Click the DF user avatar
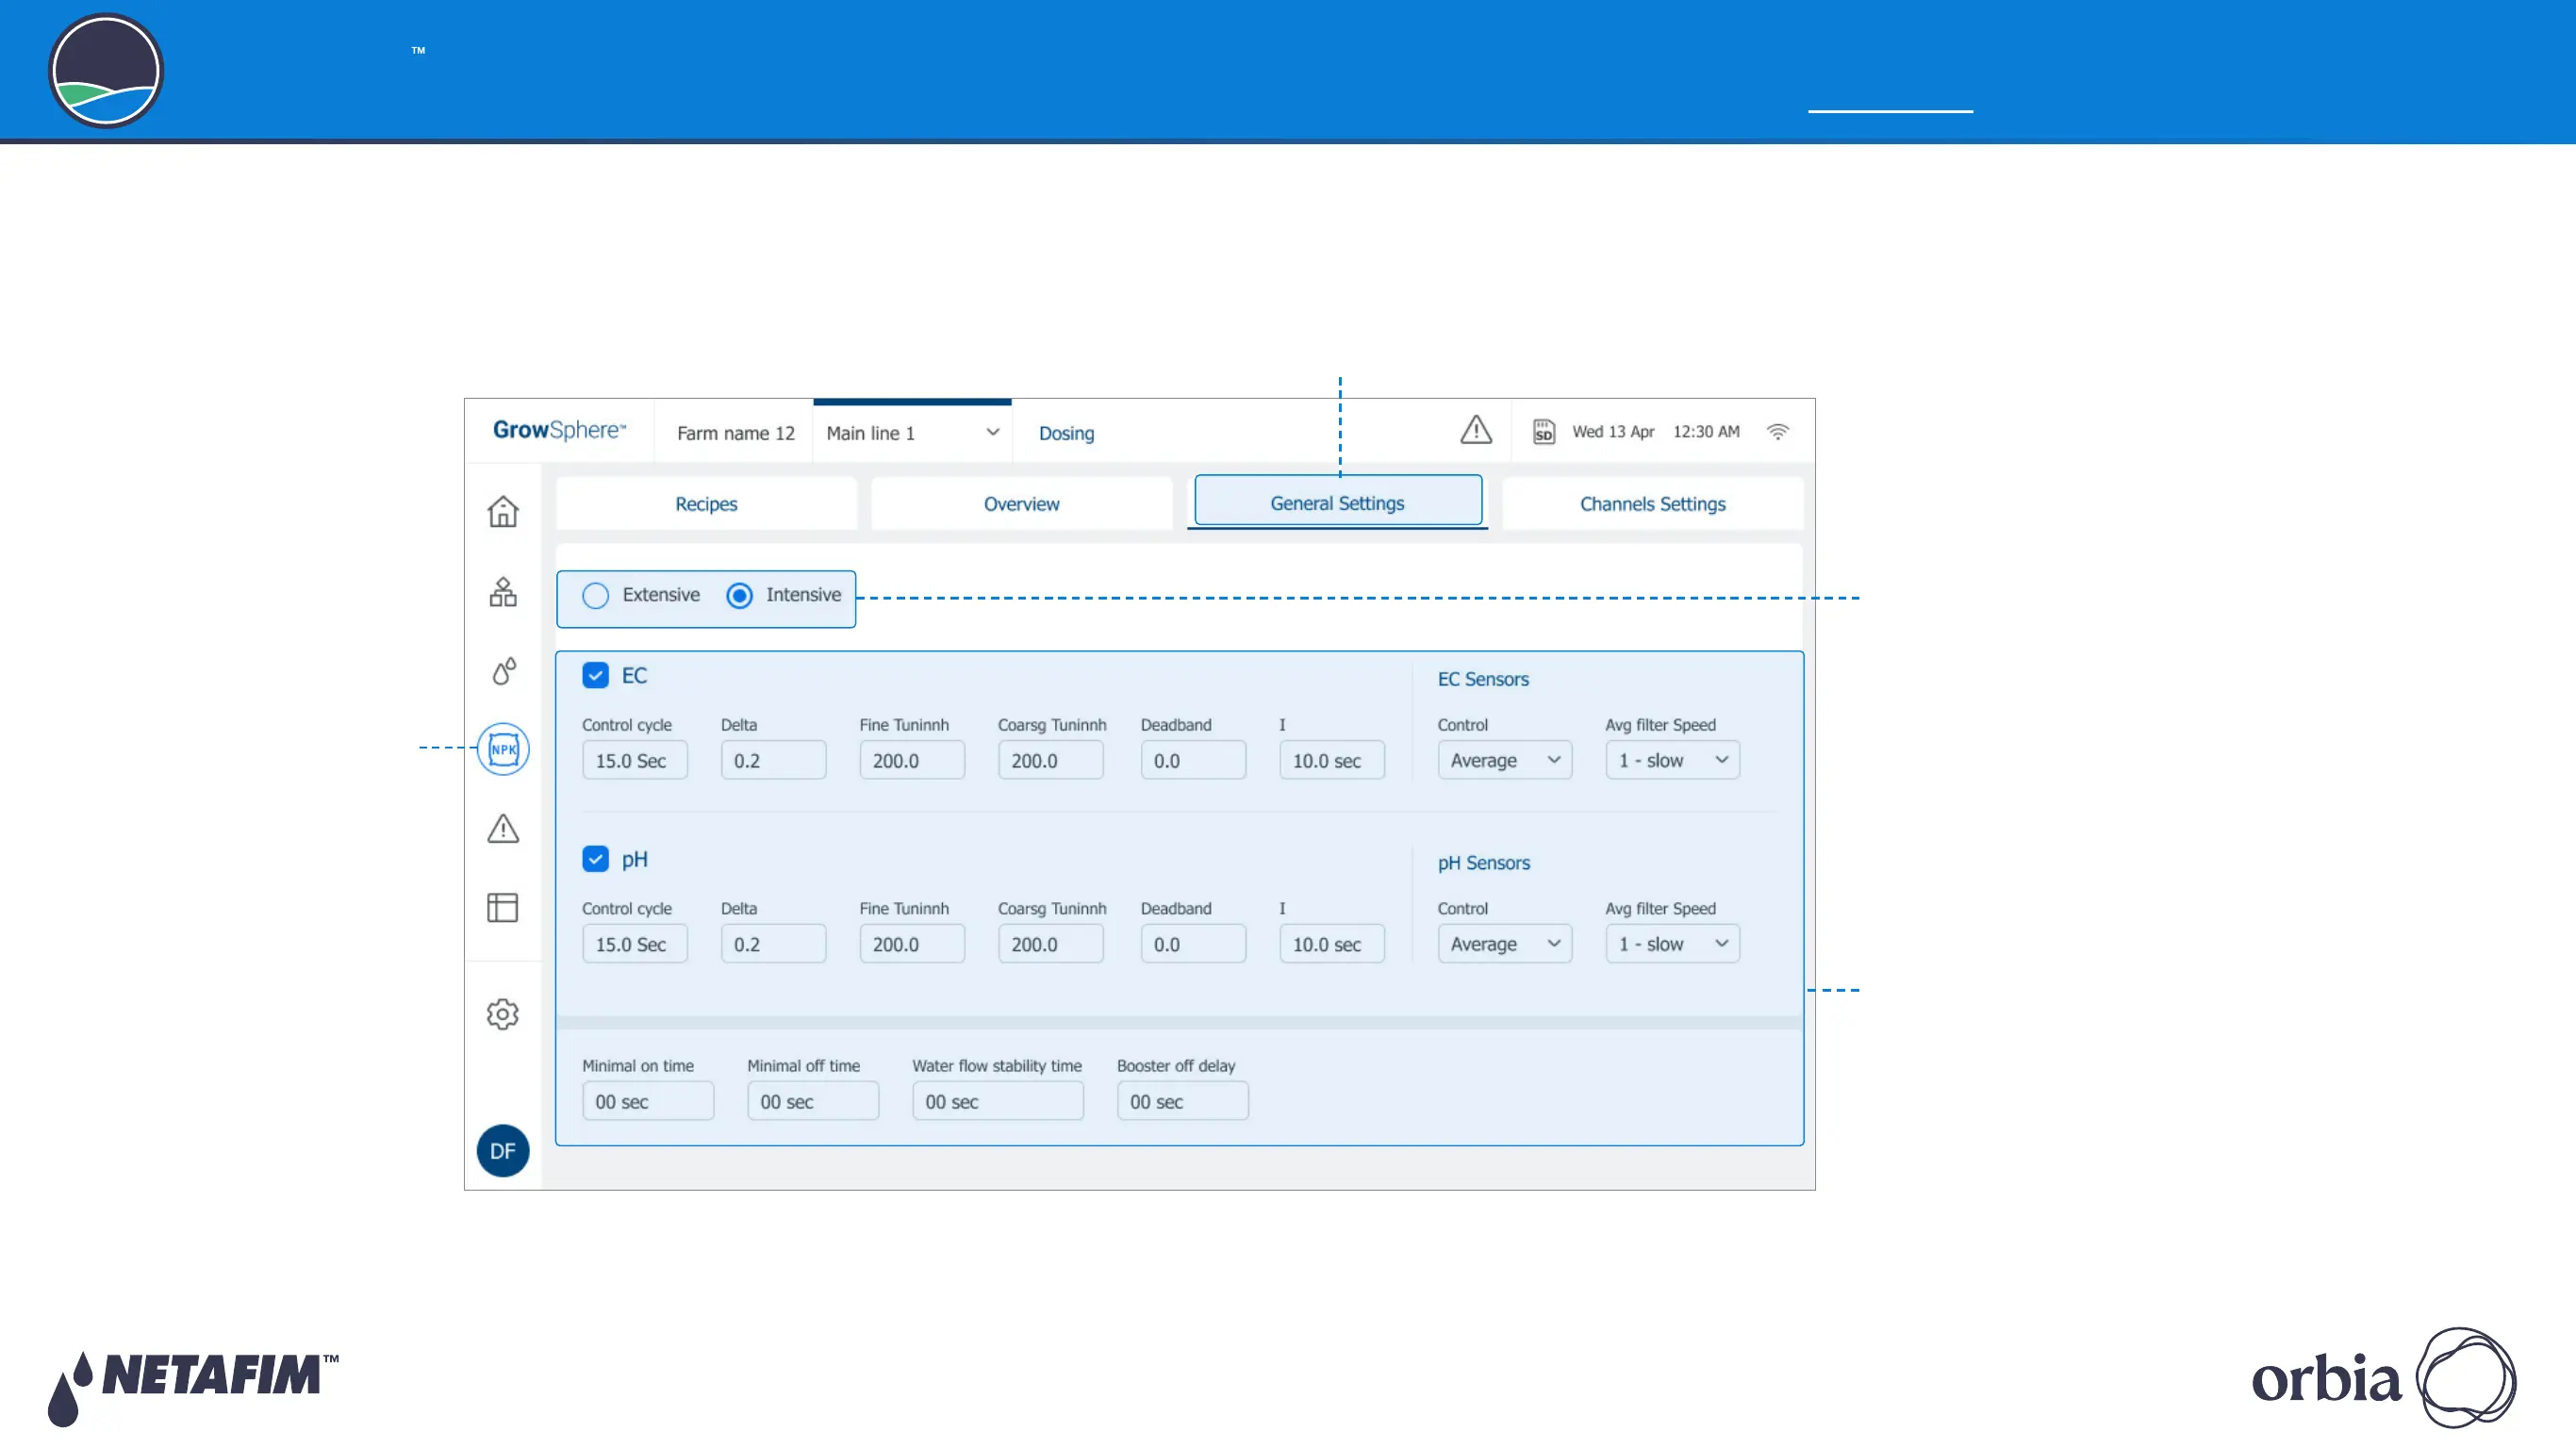The image size is (2576, 1448). pyautogui.click(x=503, y=1151)
